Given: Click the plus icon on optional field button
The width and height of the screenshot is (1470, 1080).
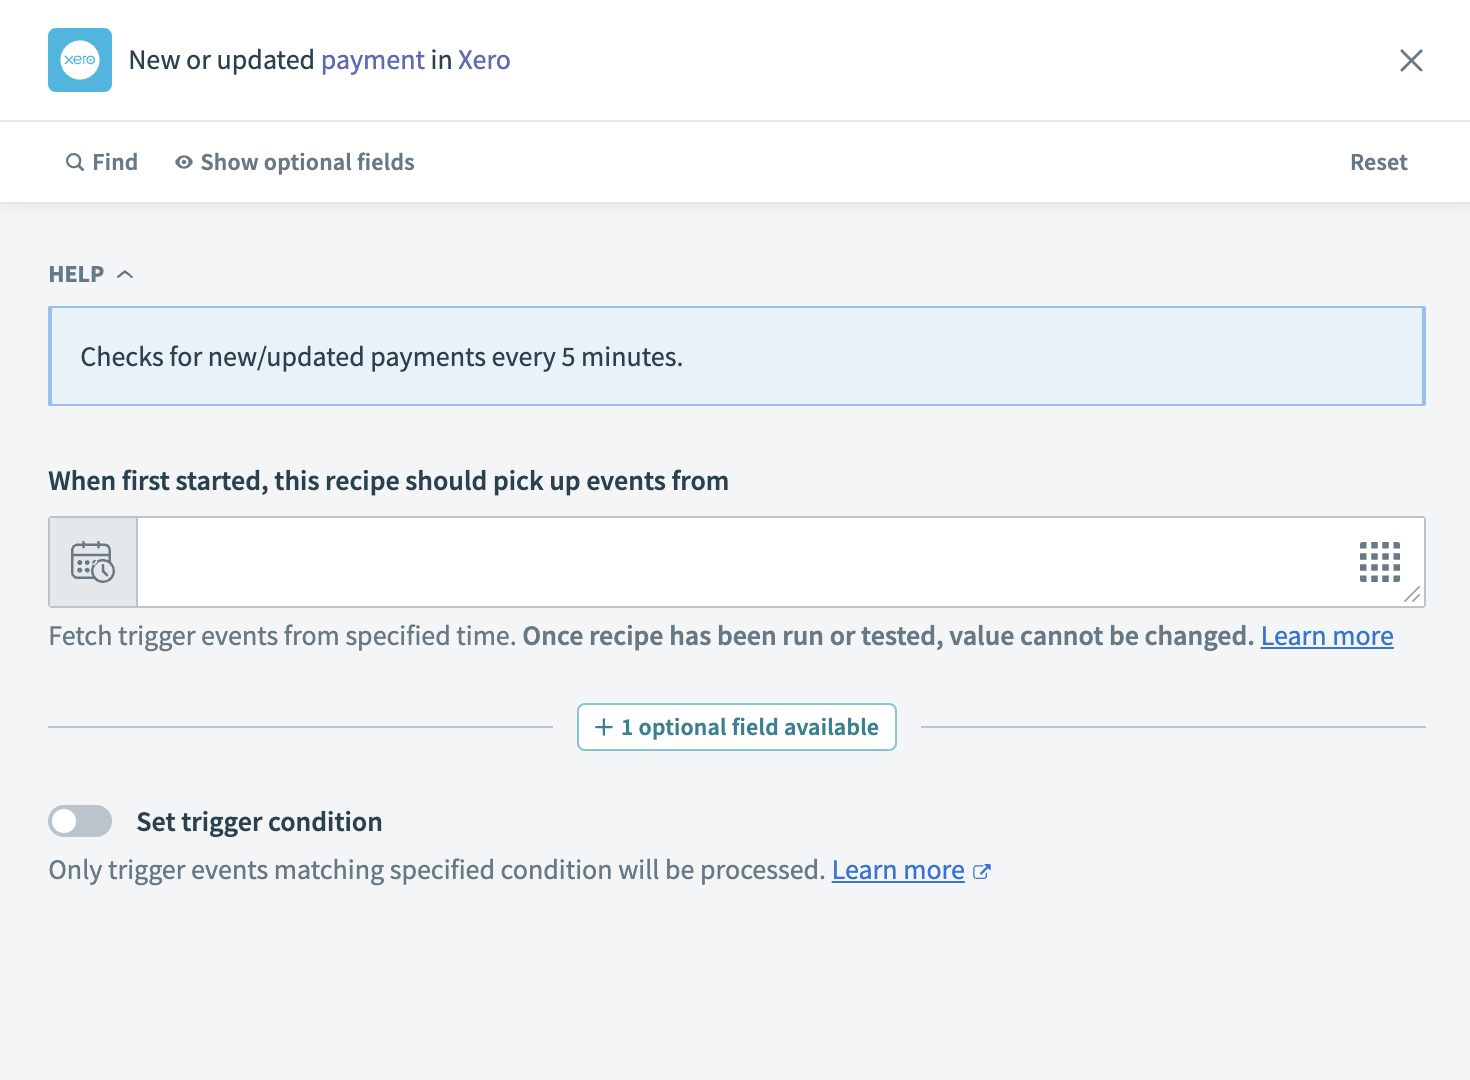Looking at the screenshot, I should tap(602, 727).
